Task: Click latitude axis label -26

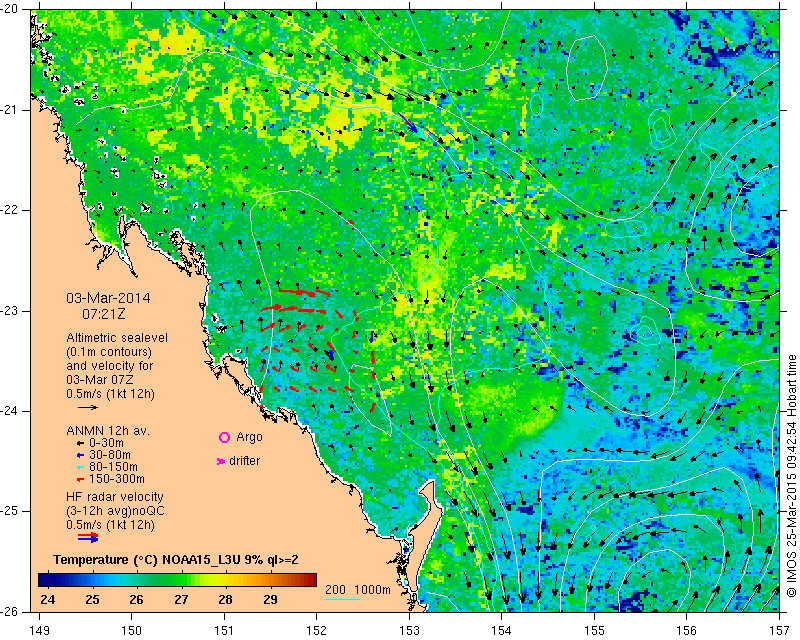Action: point(9,611)
